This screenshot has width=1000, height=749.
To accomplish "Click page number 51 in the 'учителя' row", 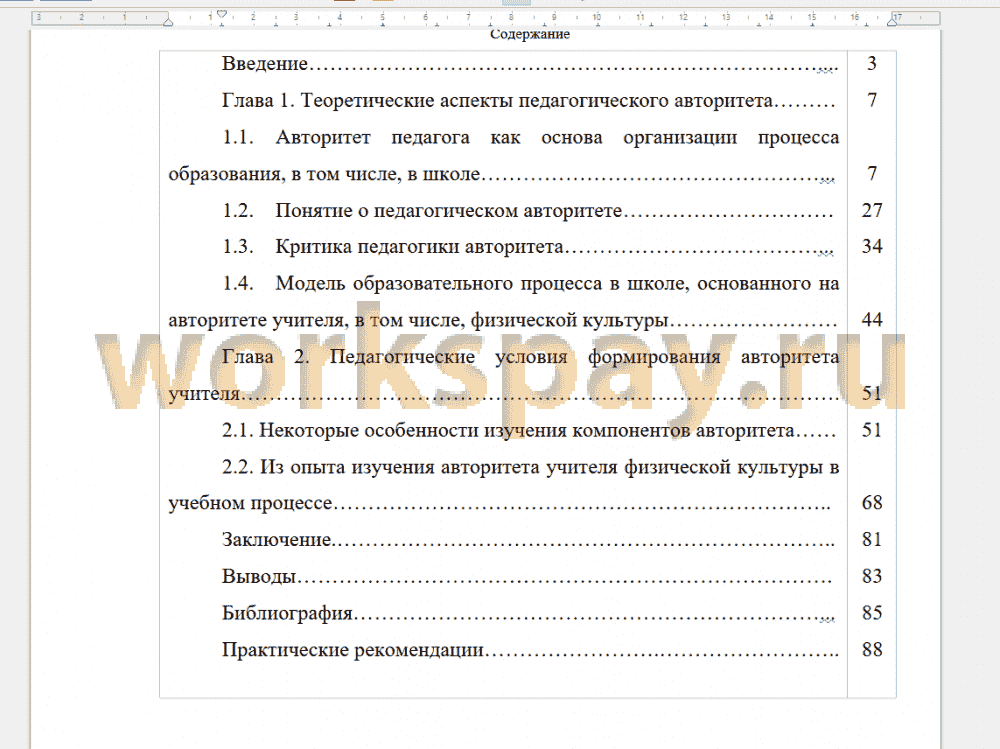I will point(872,394).
